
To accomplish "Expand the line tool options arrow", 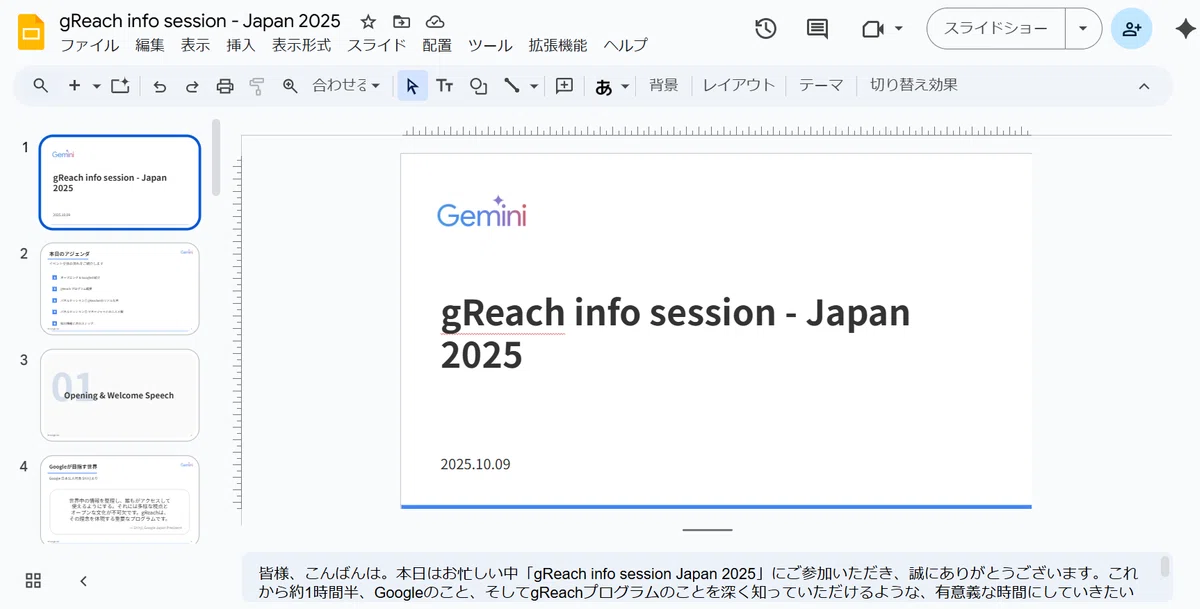I will point(534,86).
